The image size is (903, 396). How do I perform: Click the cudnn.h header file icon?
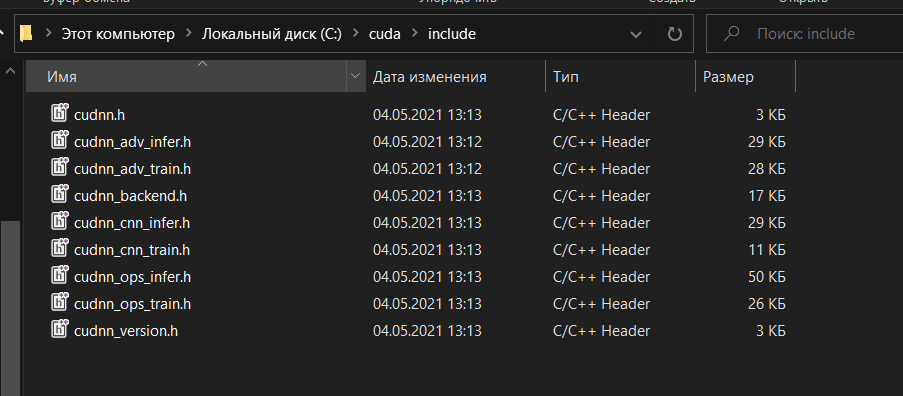[60, 113]
